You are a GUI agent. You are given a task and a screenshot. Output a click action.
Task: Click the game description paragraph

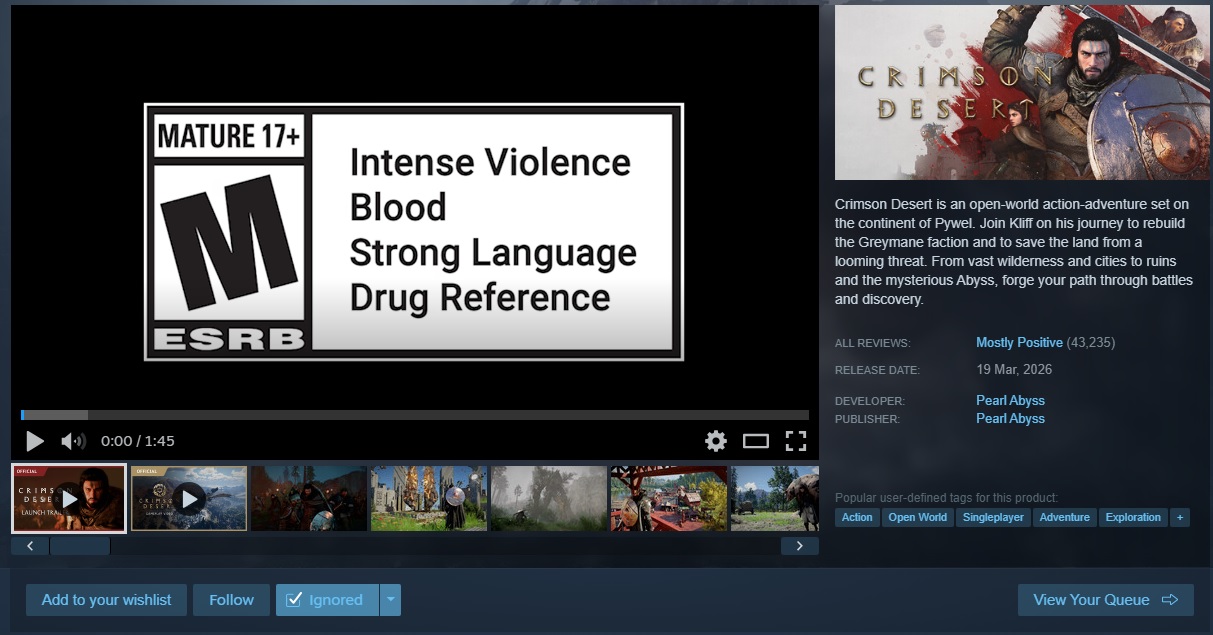(1014, 251)
